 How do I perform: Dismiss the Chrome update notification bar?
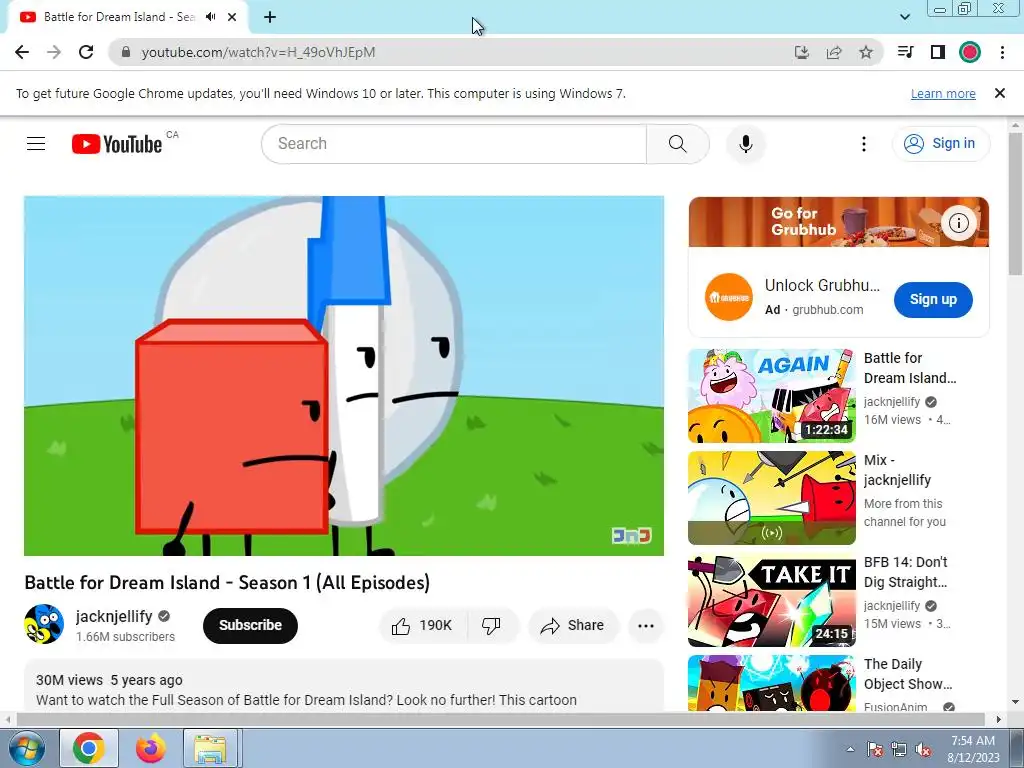point(999,93)
